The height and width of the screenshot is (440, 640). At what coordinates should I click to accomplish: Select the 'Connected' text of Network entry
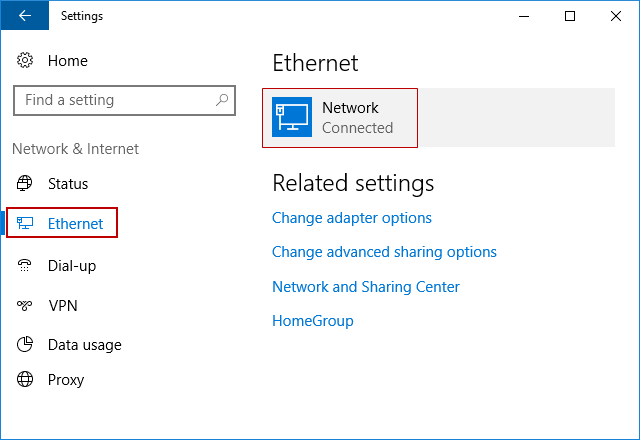pos(357,128)
